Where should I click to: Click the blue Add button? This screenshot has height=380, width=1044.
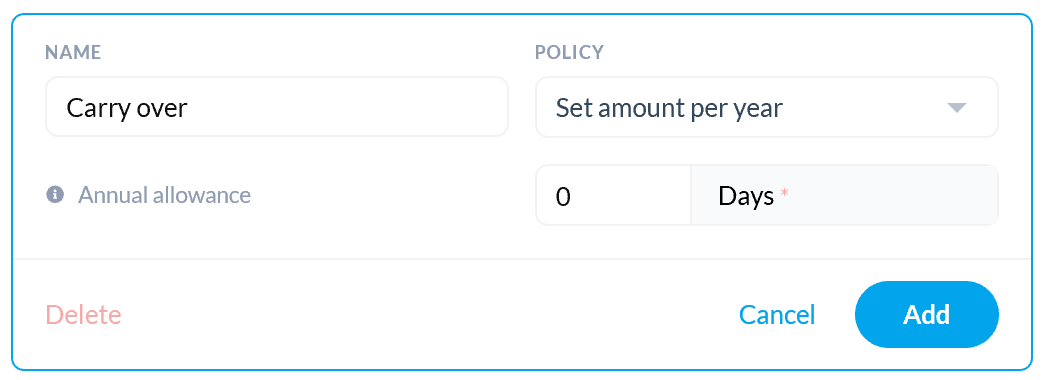[926, 315]
